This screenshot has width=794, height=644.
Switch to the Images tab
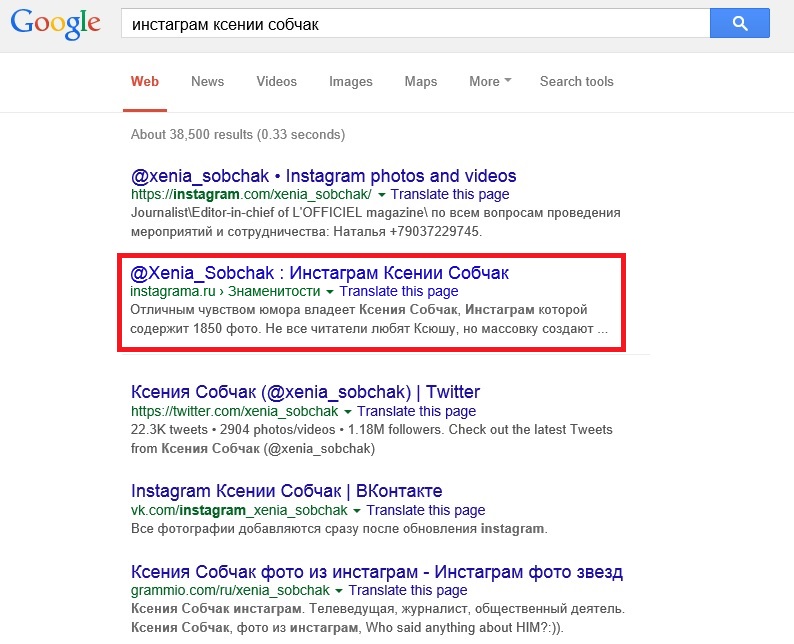[350, 82]
